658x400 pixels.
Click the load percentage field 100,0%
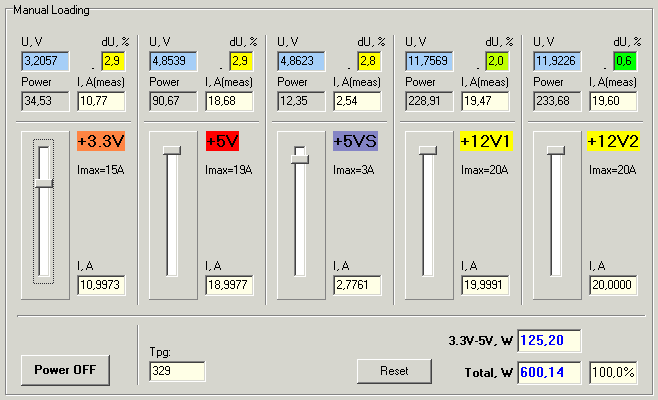[x=613, y=373]
